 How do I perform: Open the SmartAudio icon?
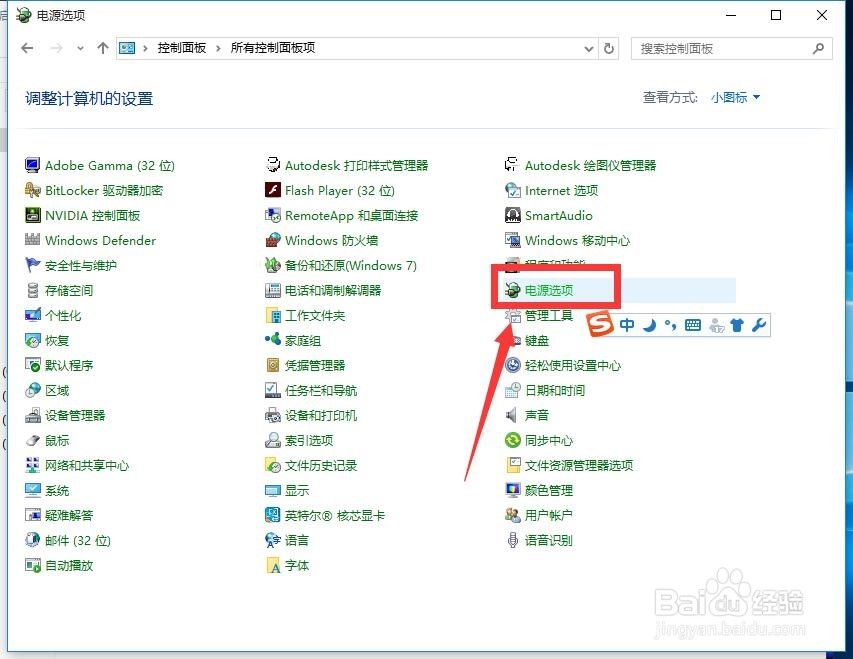pos(512,215)
